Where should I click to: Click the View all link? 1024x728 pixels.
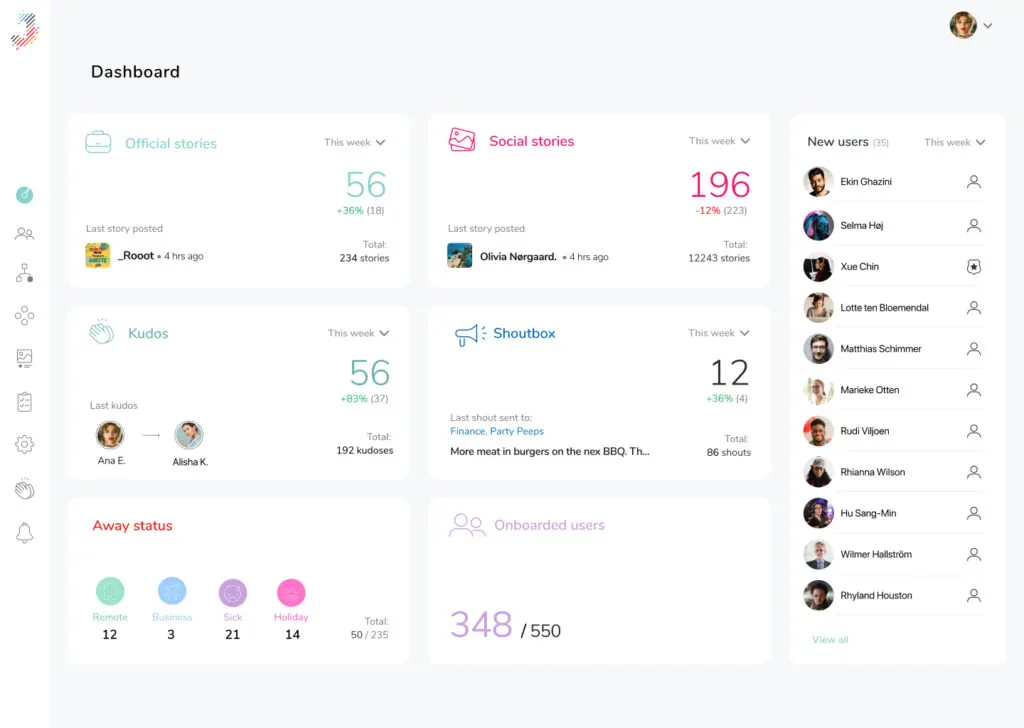click(x=830, y=640)
